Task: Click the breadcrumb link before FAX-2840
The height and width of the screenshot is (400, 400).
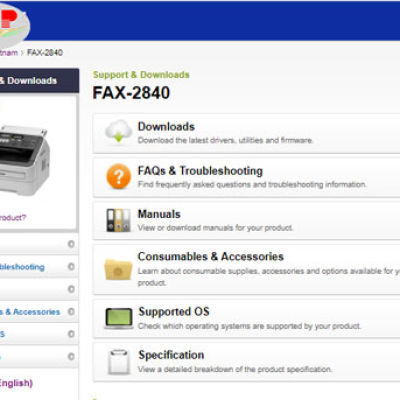Action: point(9,53)
